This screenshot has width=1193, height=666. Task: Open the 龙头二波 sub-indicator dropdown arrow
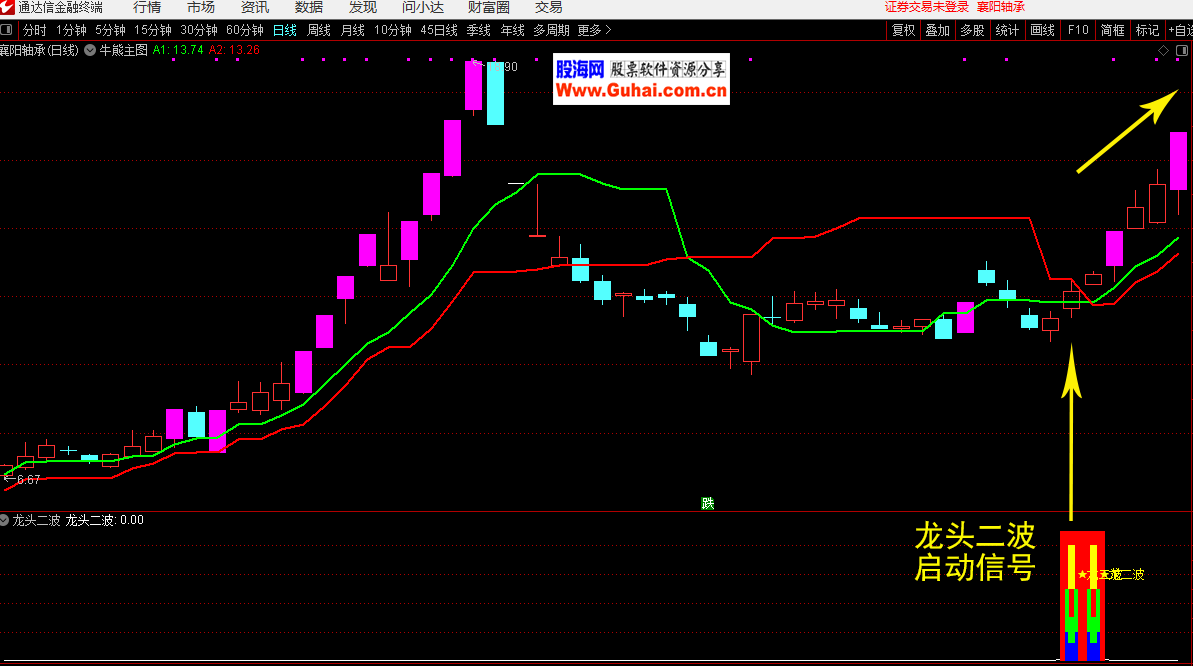(x=5, y=520)
